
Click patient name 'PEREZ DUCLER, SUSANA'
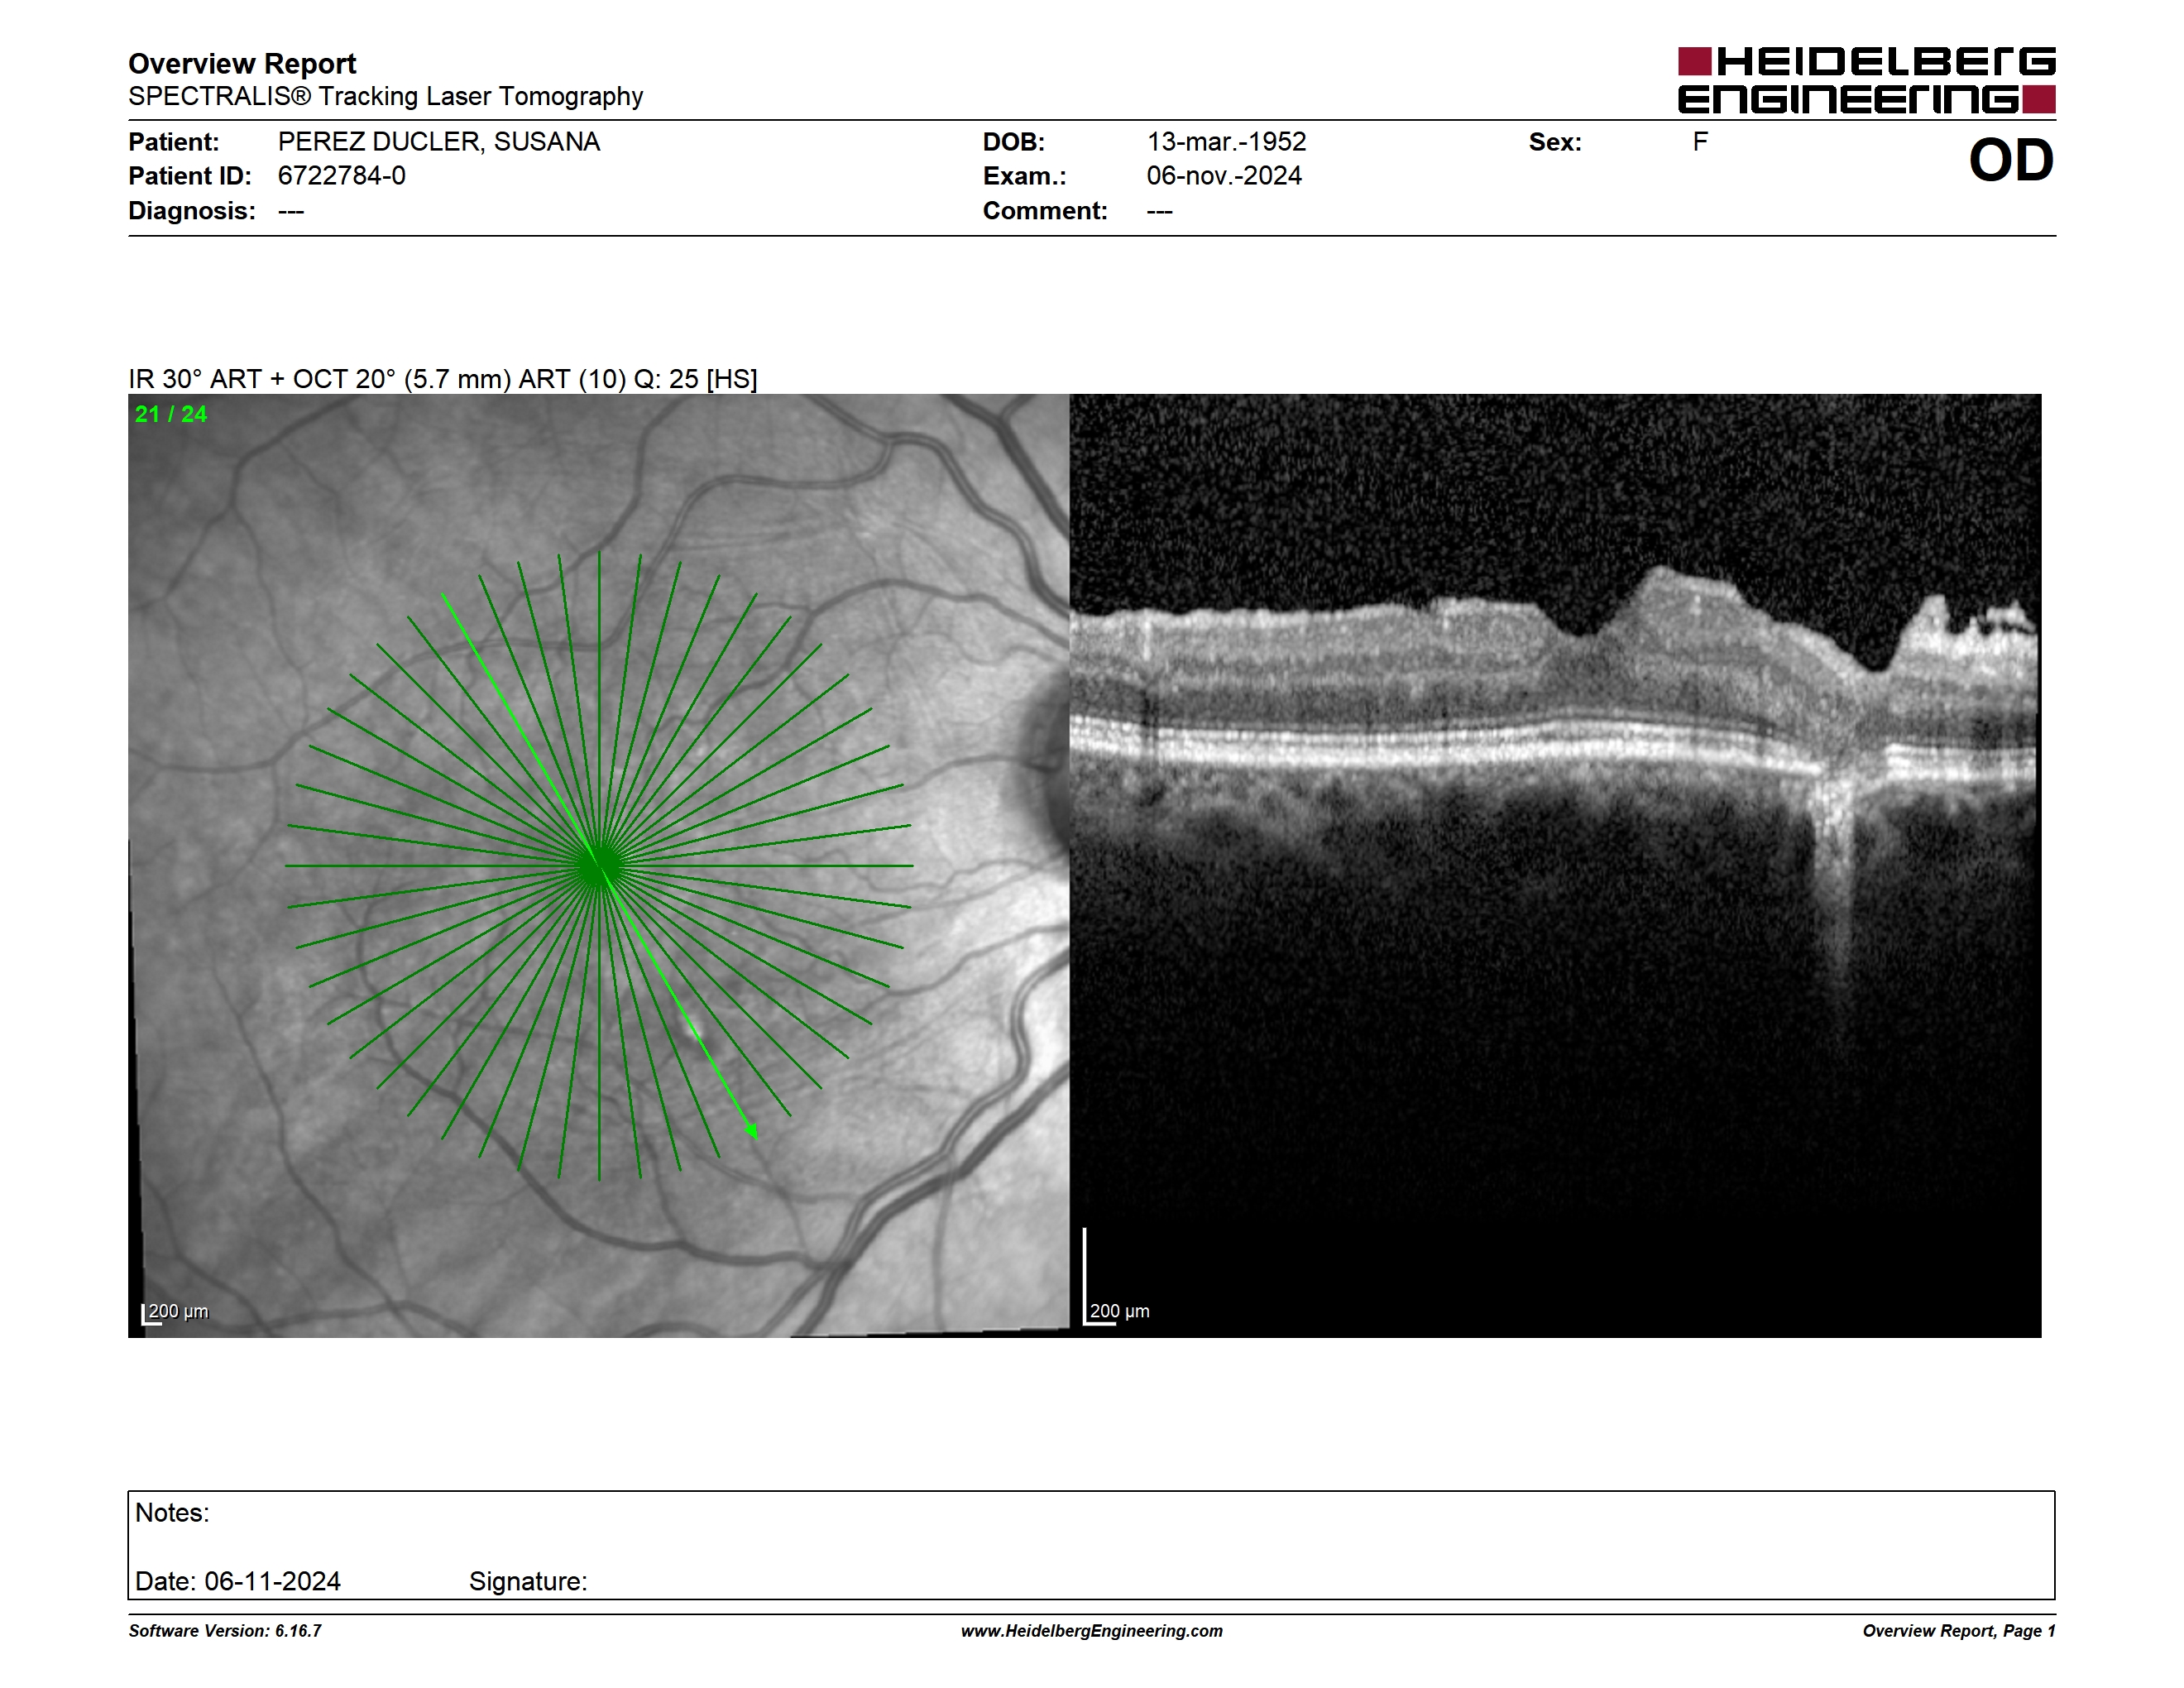click(x=439, y=142)
